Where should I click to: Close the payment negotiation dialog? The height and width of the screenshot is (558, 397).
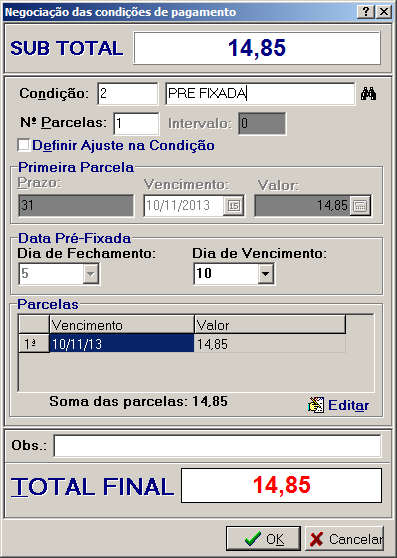pos(384,12)
